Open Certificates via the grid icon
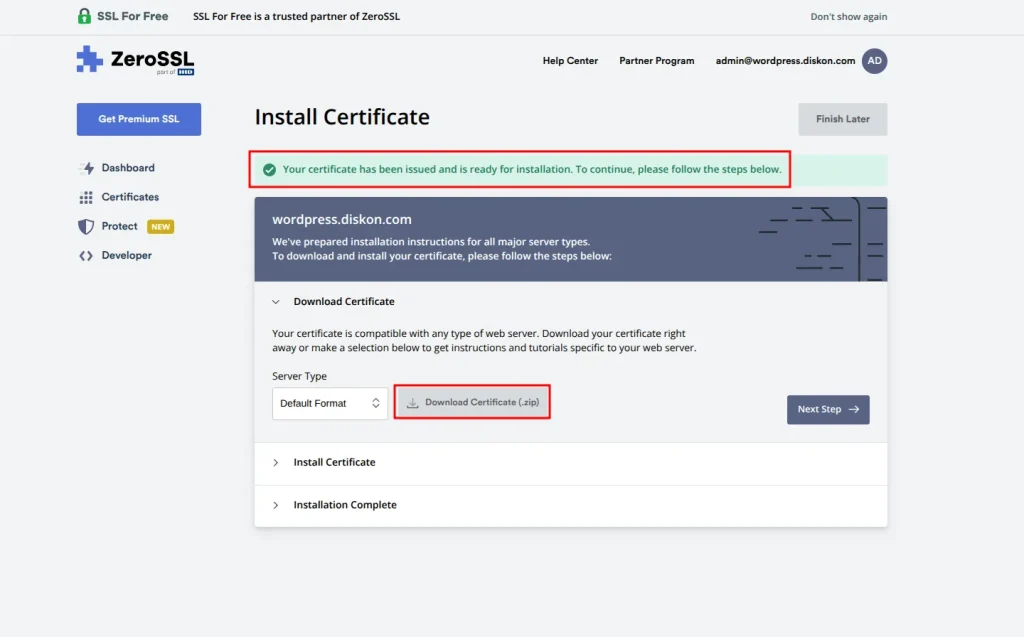The image size is (1024, 637). point(85,196)
